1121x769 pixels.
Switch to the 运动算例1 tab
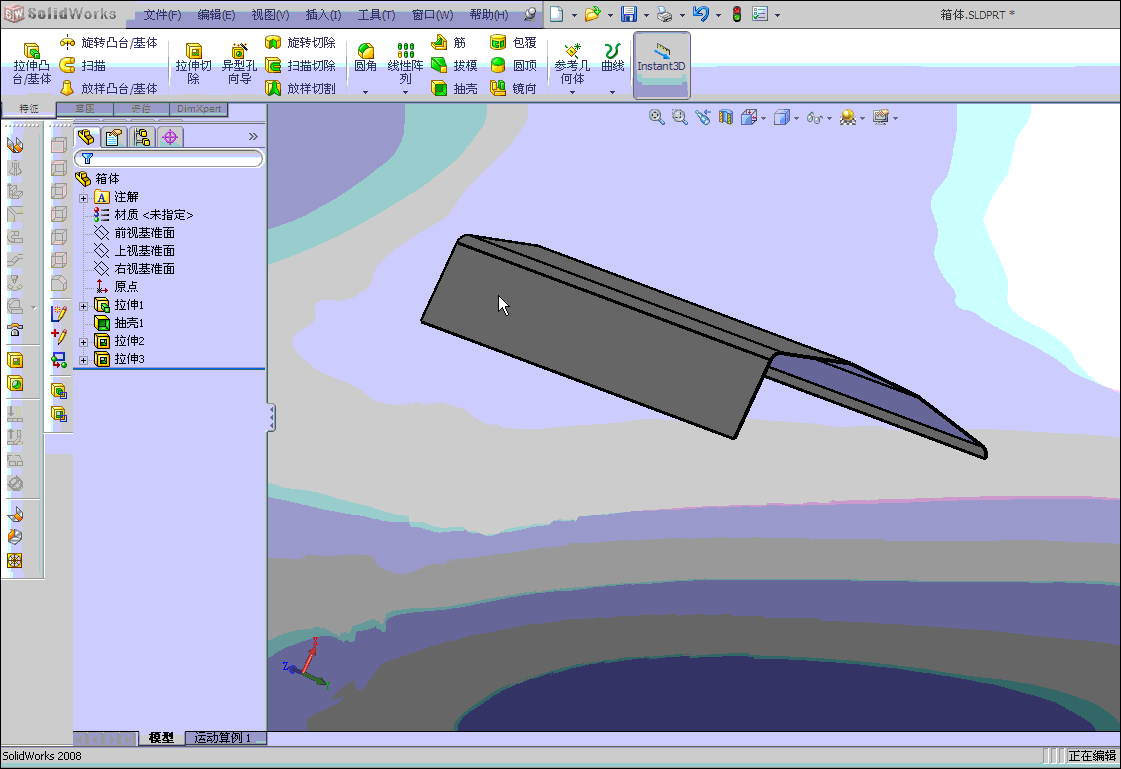pyautogui.click(x=224, y=738)
